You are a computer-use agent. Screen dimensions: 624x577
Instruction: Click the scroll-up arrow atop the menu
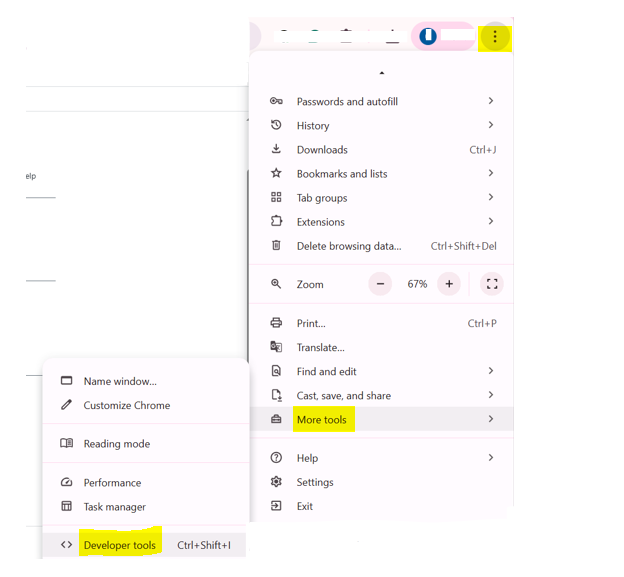click(x=381, y=73)
